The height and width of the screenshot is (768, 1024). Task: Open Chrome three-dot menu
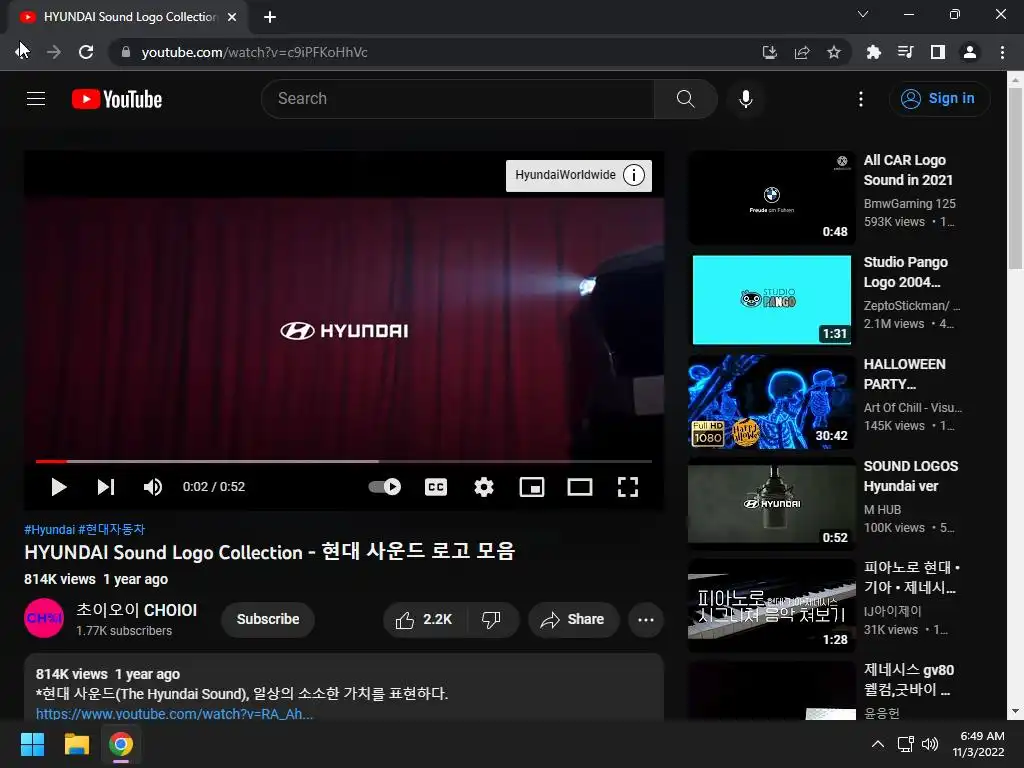coord(1002,52)
